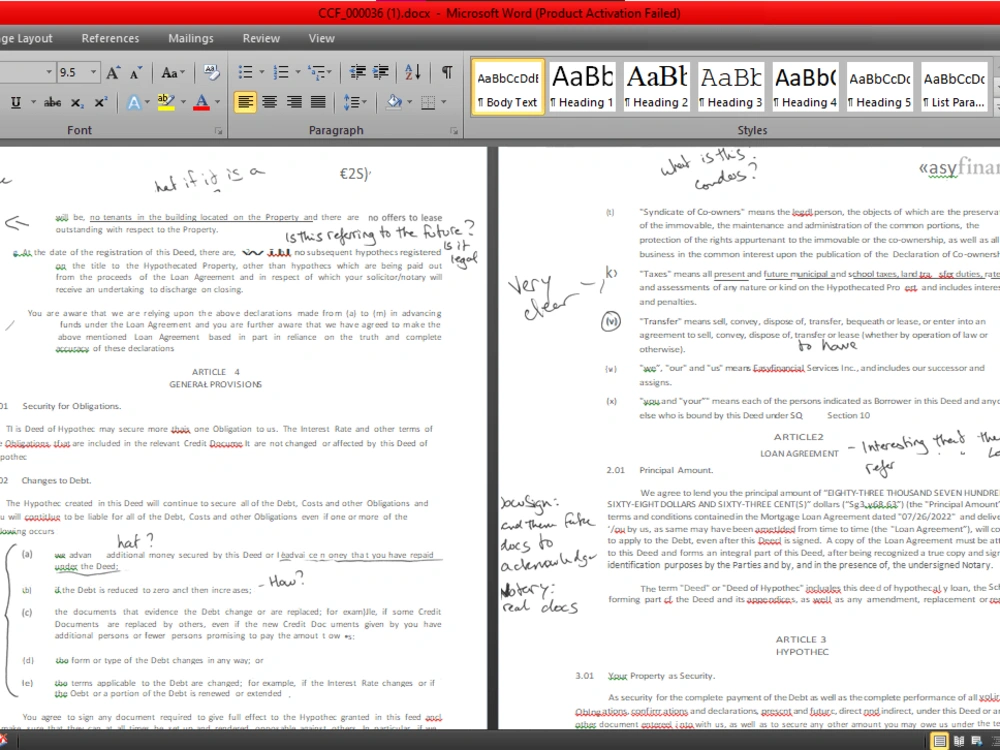Open the bullets library dropdown arrow

click(261, 72)
